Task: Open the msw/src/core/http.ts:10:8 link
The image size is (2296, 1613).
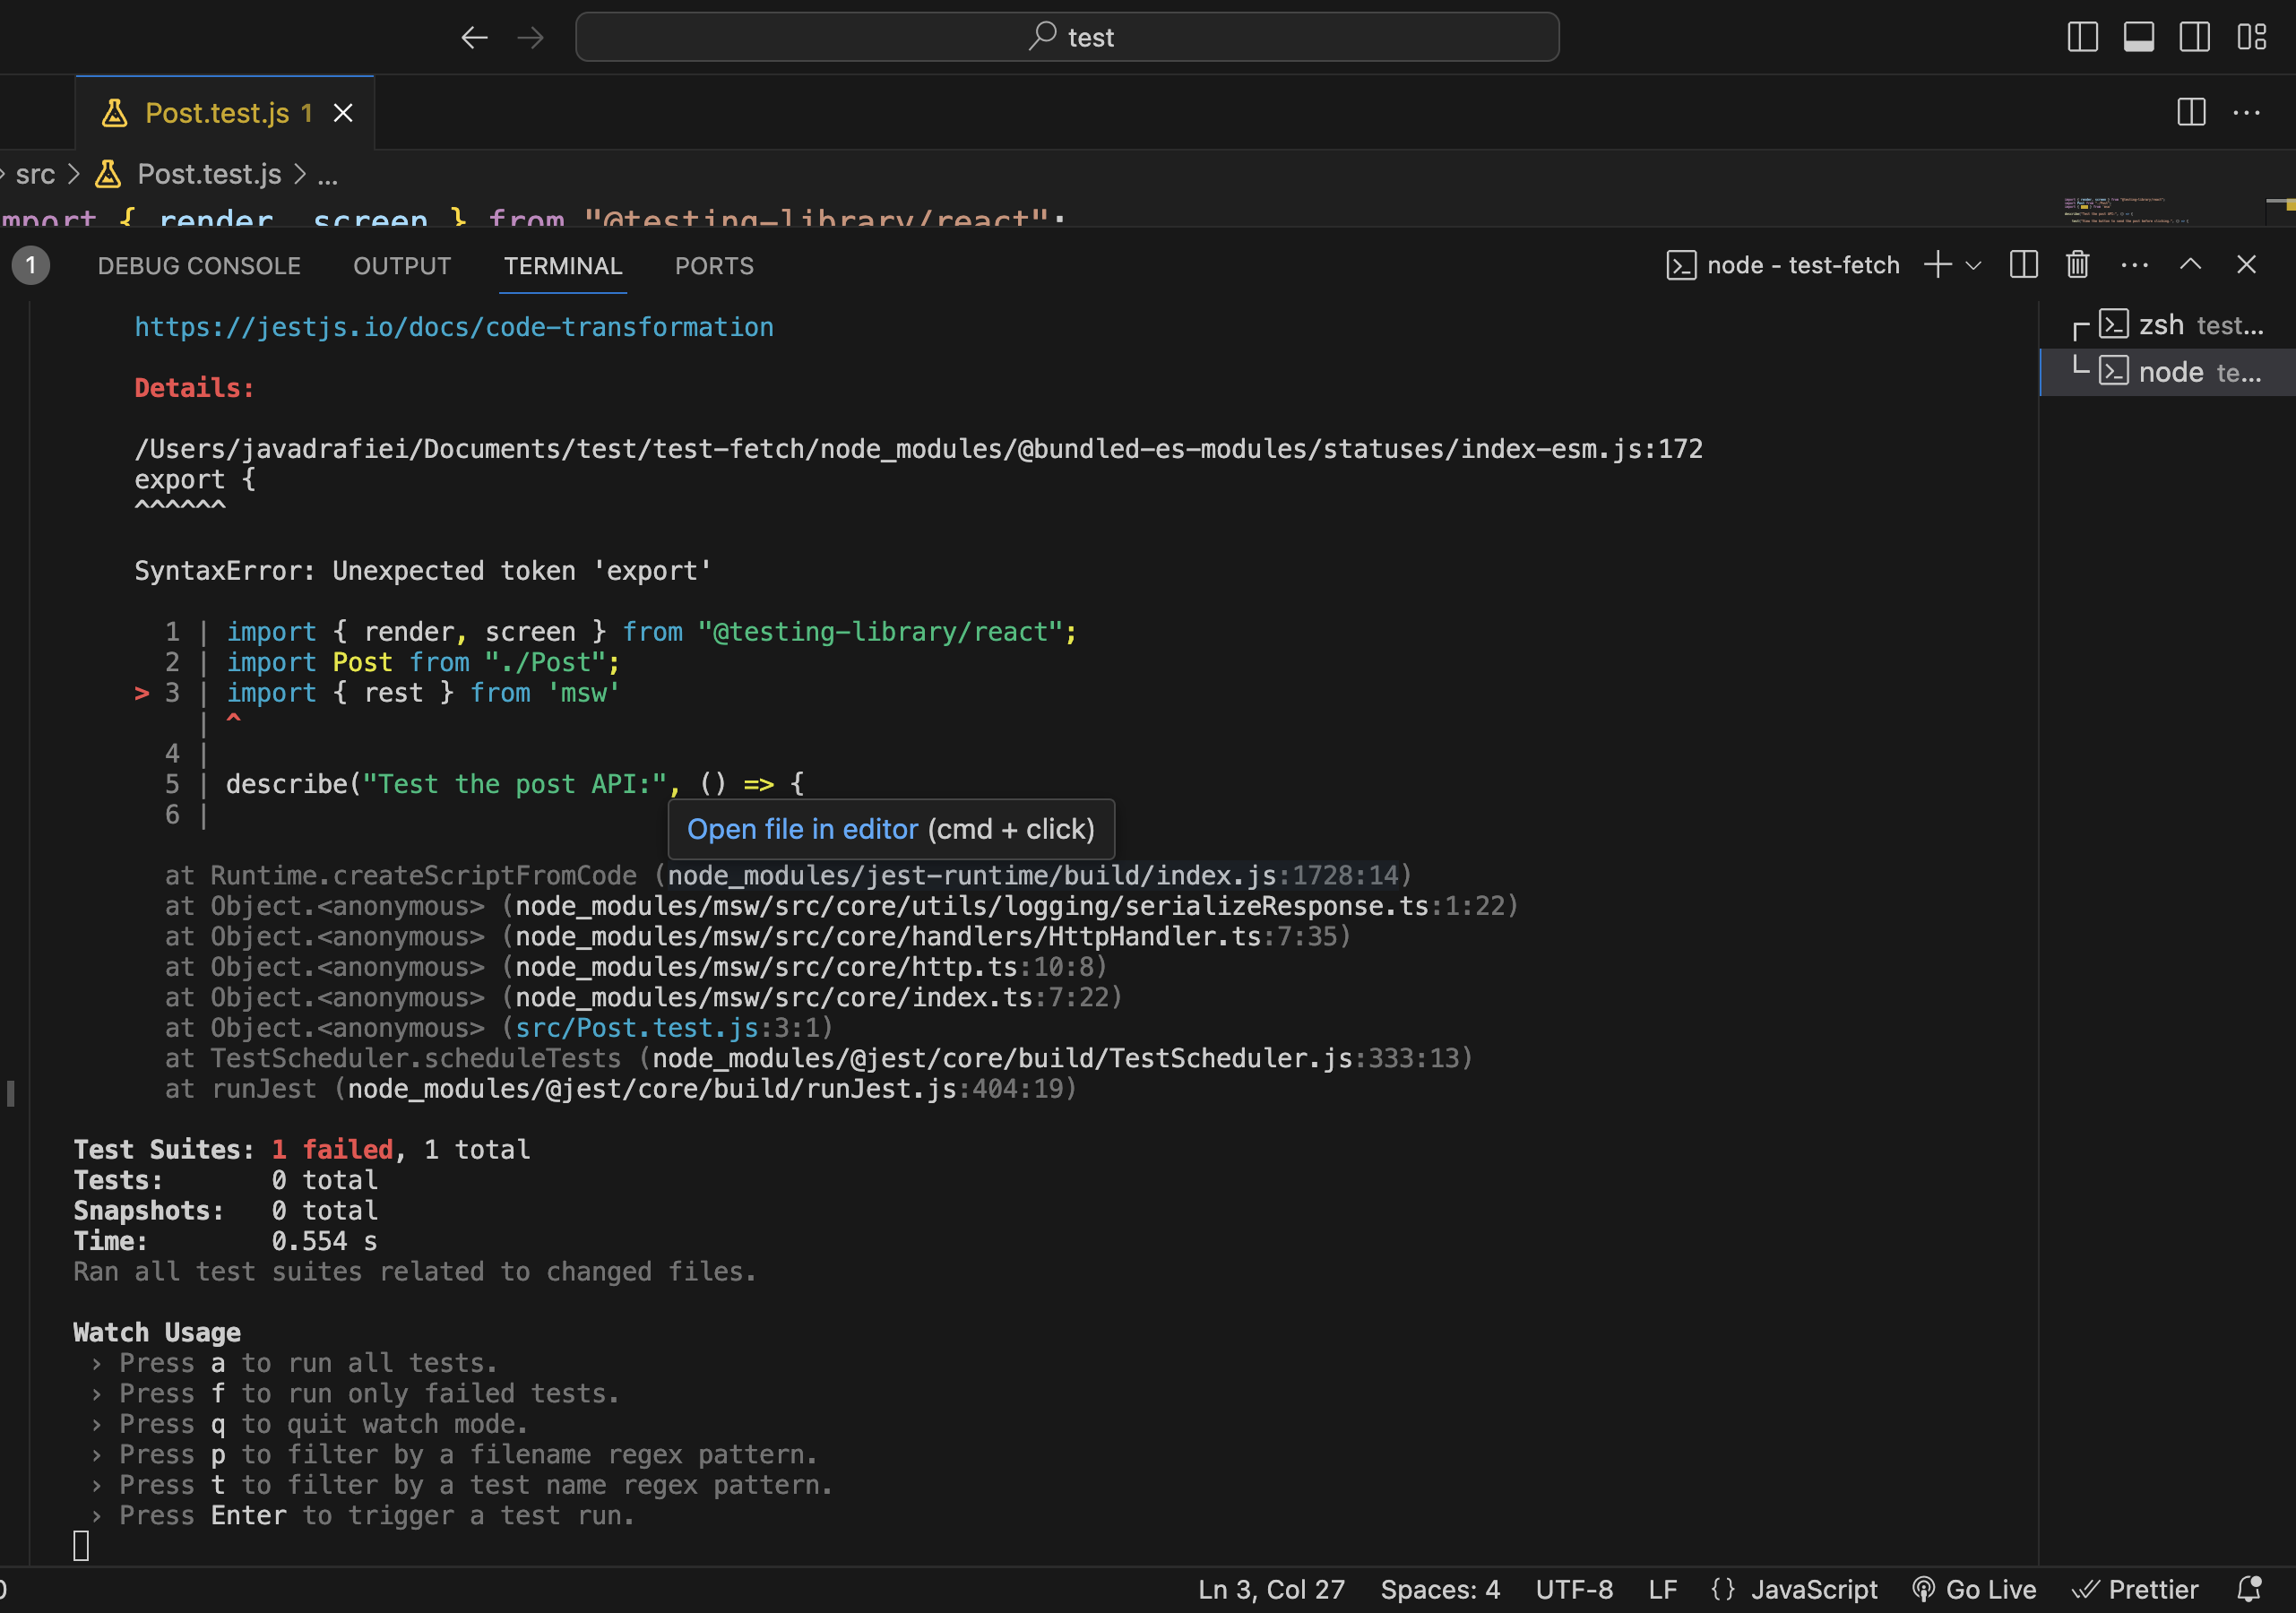Action: pyautogui.click(x=803, y=967)
